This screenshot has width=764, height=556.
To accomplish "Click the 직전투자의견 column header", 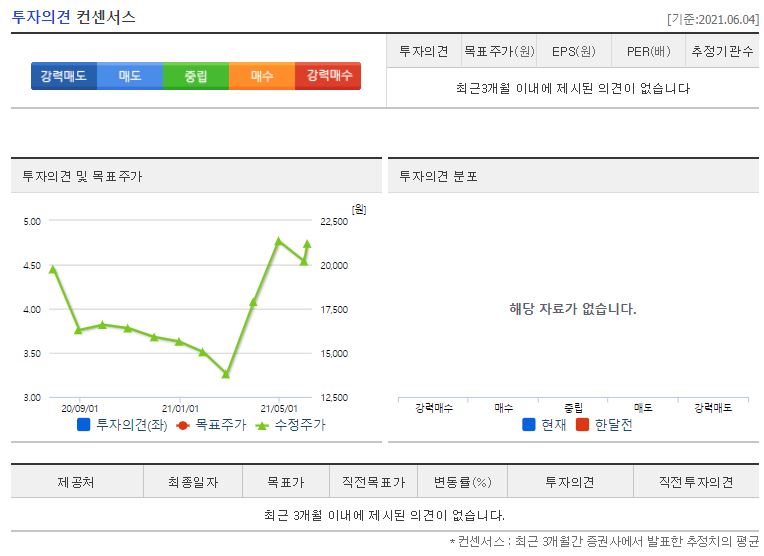I will 696,482.
